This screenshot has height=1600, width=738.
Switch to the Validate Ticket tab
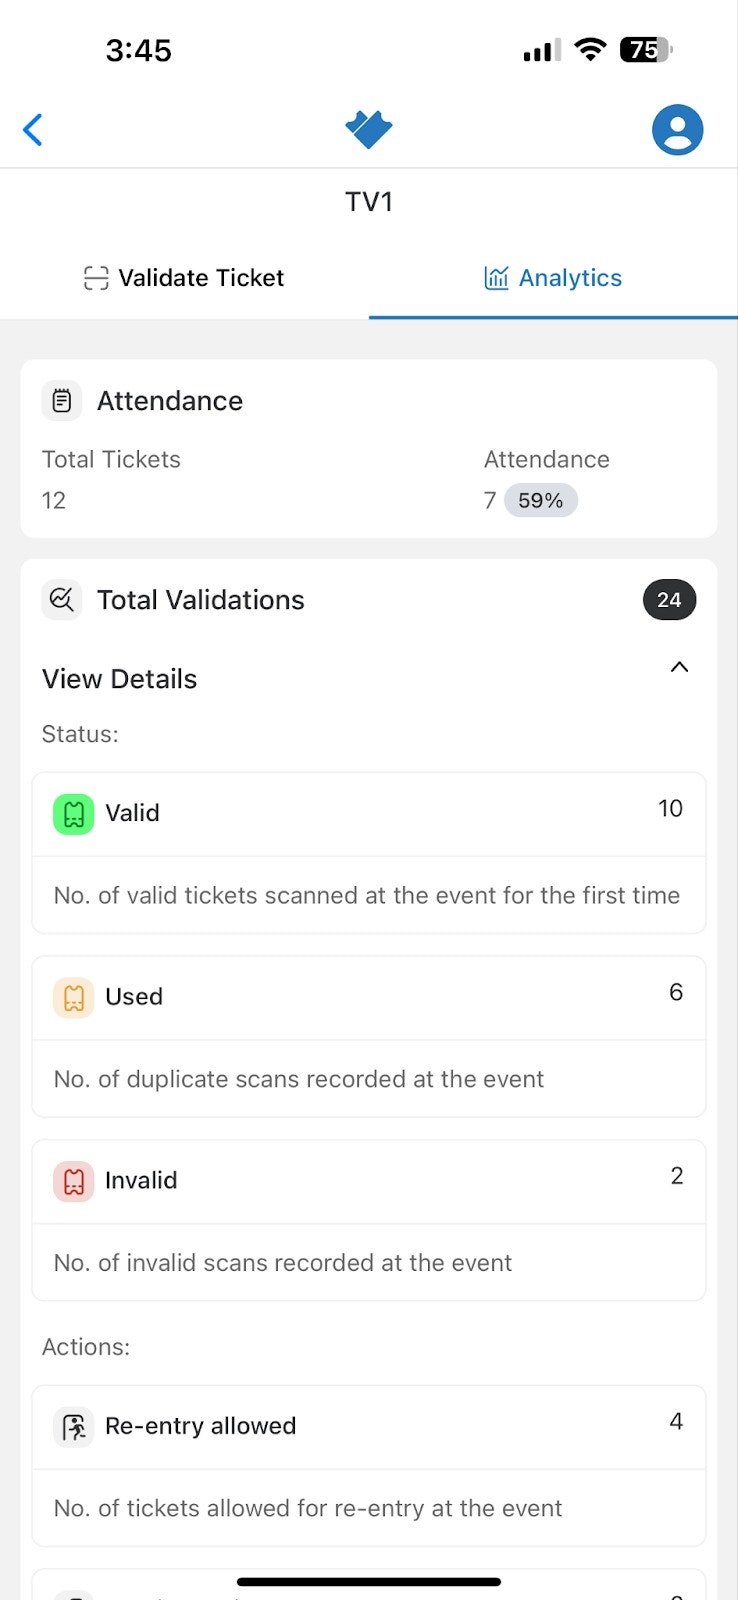pyautogui.click(x=184, y=278)
